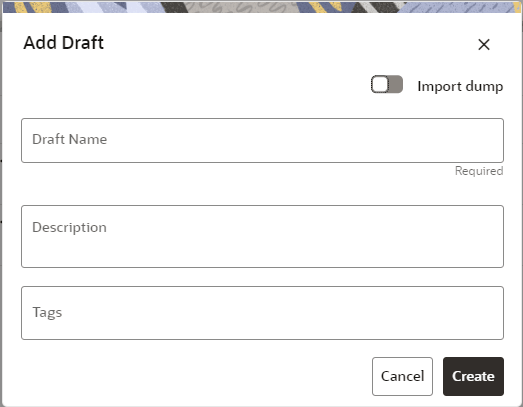Viewport: 523px width, 407px height.
Task: Click the Description placeholder label
Action: tap(69, 228)
